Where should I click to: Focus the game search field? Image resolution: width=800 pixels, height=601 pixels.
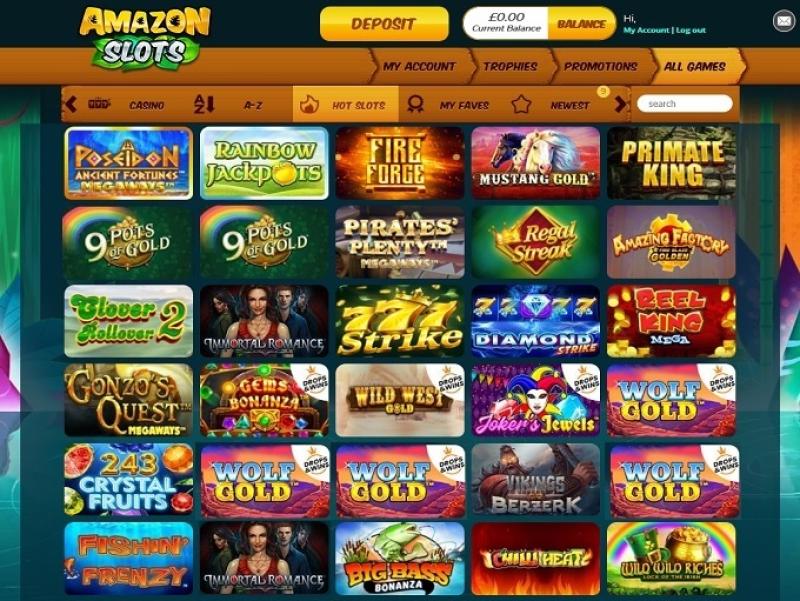coord(685,104)
